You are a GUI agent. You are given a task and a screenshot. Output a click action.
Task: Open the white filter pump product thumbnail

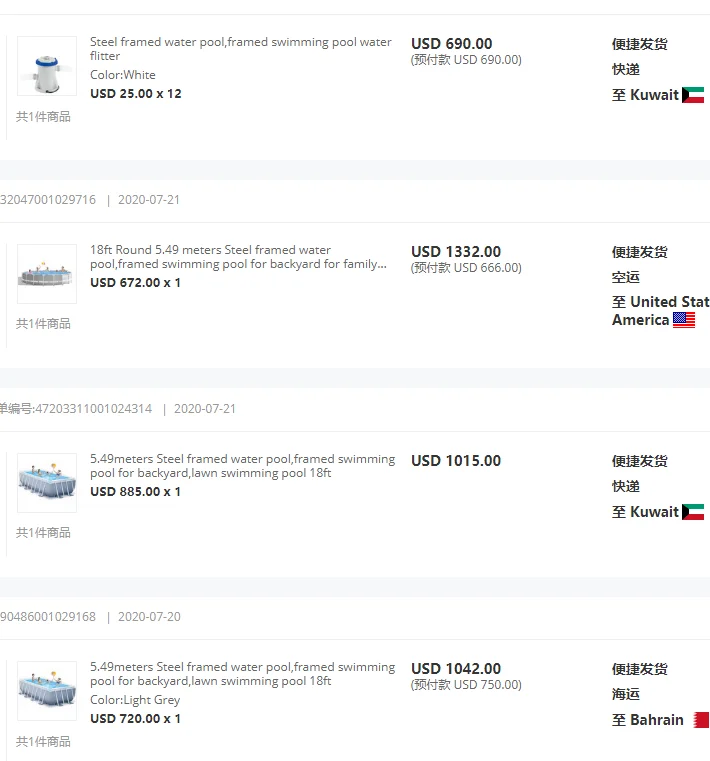click(x=47, y=66)
